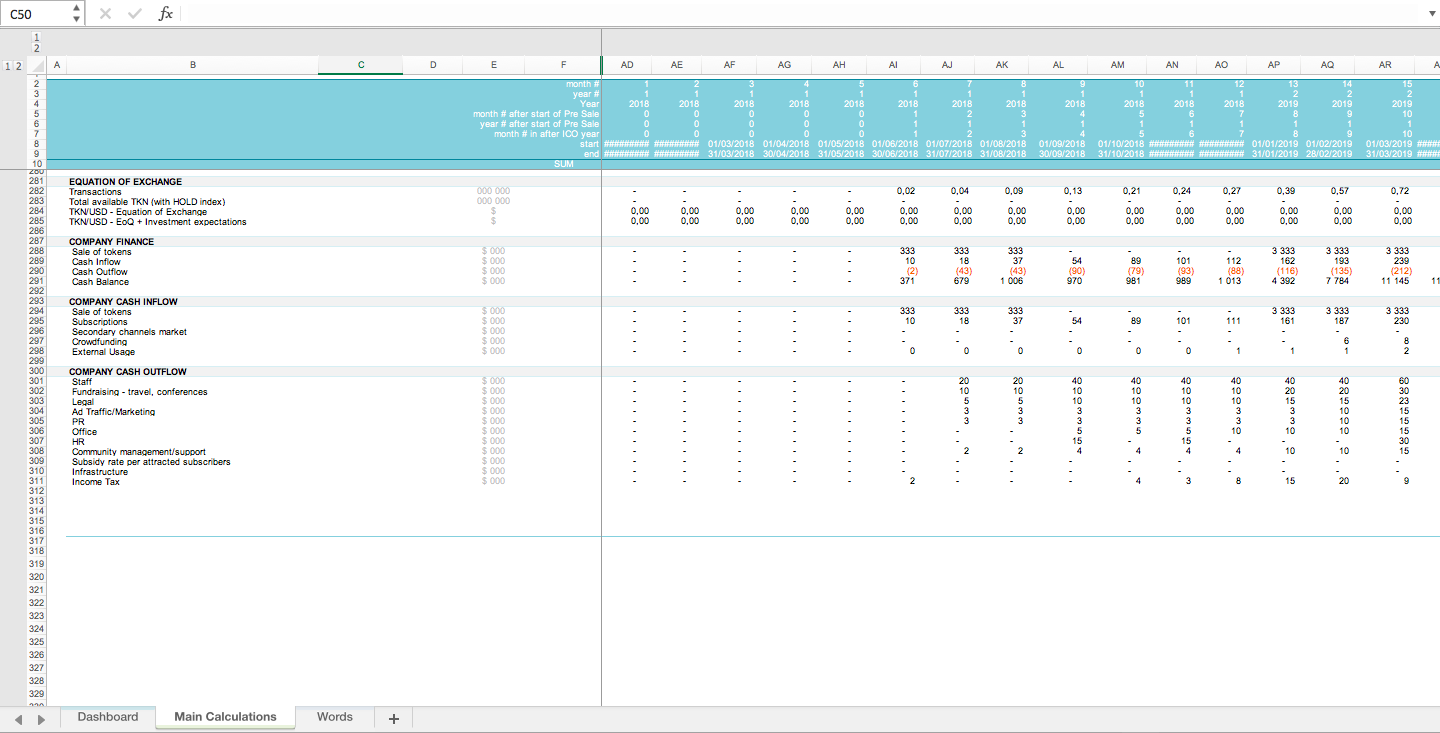
Task: Select column C header
Action: coord(360,66)
